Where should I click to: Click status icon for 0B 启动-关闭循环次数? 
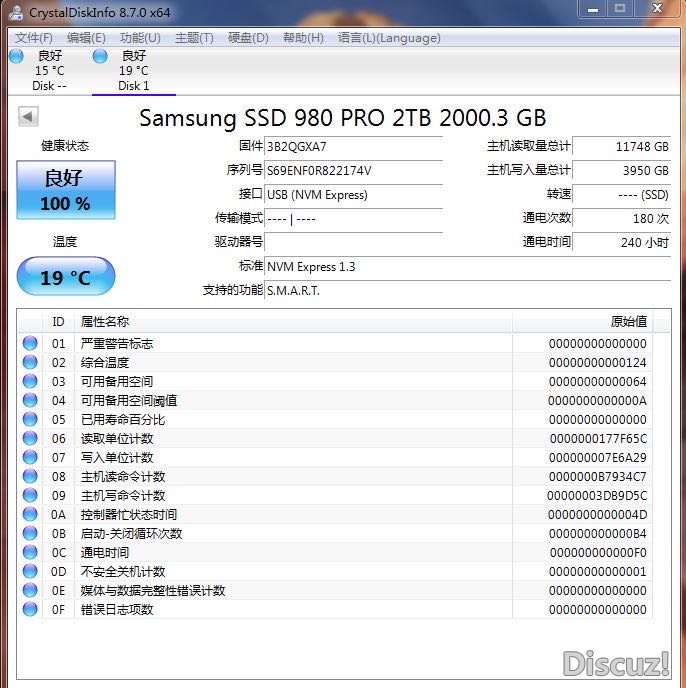click(x=30, y=533)
